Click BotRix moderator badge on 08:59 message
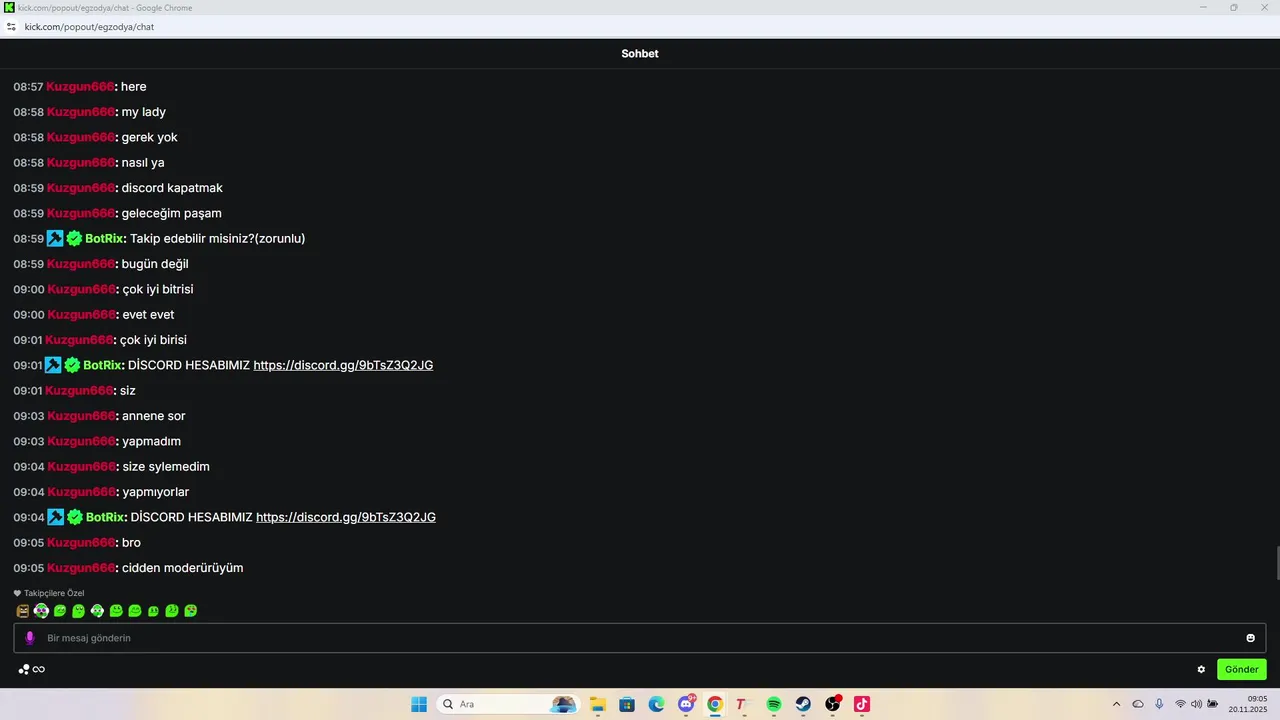 (55, 238)
